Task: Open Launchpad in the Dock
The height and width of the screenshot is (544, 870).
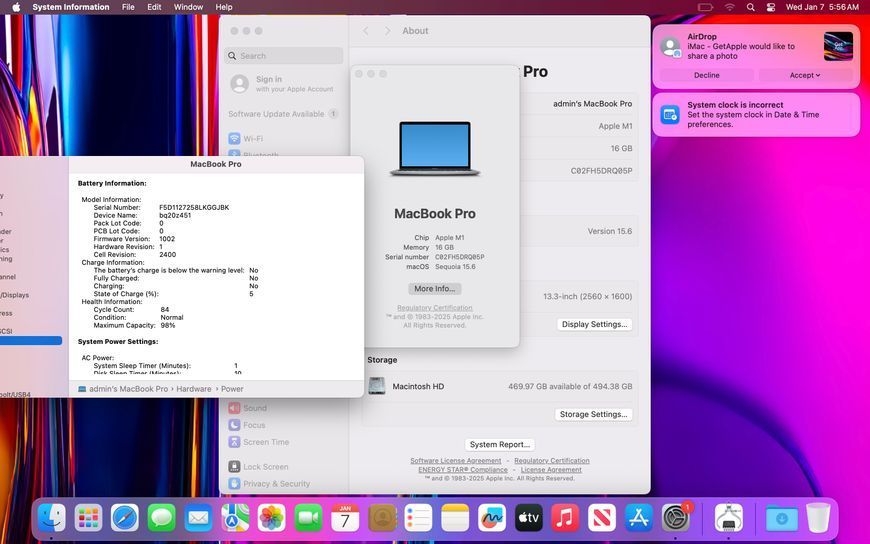Action: pos(88,518)
